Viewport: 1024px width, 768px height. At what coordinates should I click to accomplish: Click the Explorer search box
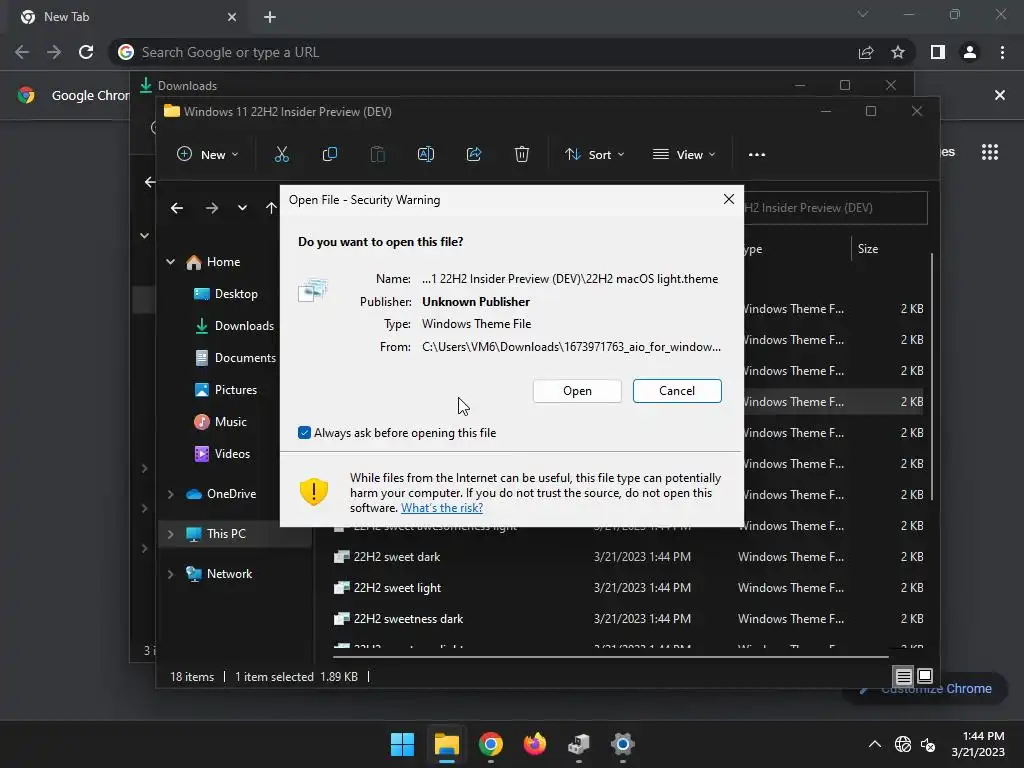click(835, 208)
